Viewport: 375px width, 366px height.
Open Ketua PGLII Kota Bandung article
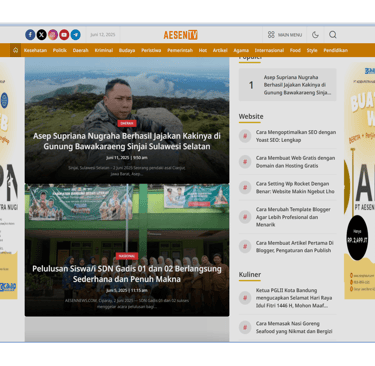click(294, 298)
